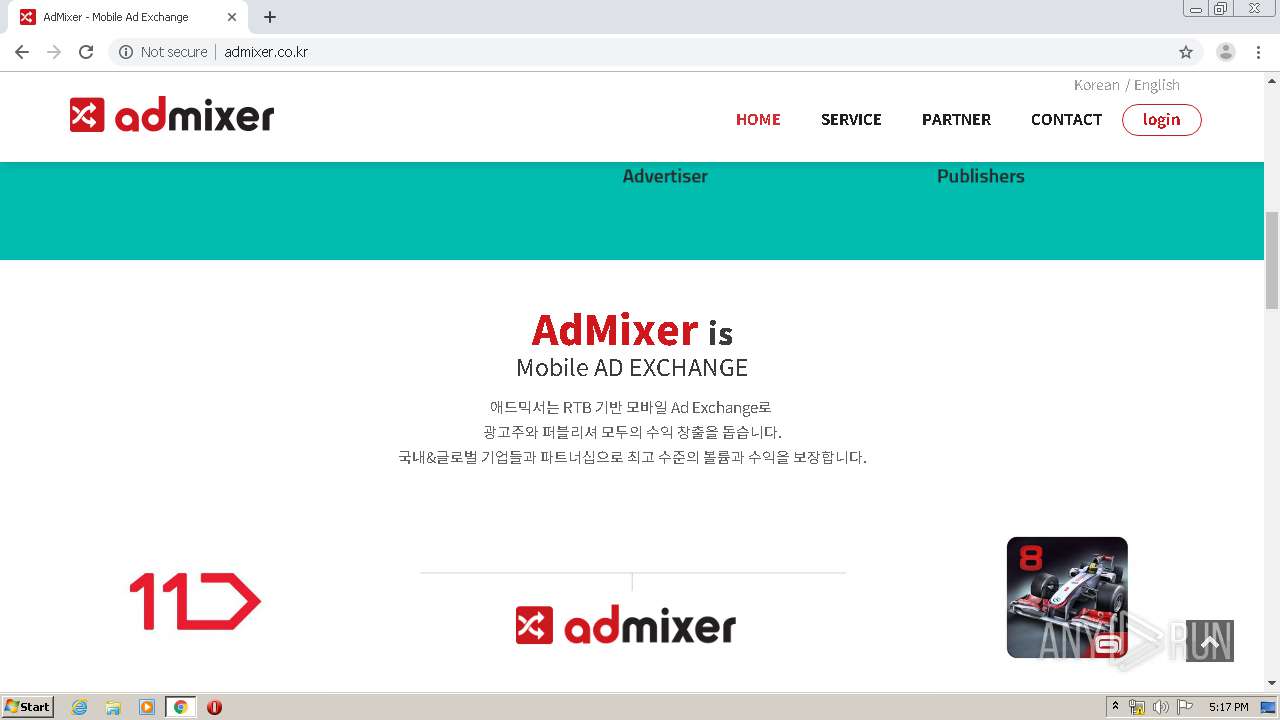Open a new browser tab

click(270, 17)
